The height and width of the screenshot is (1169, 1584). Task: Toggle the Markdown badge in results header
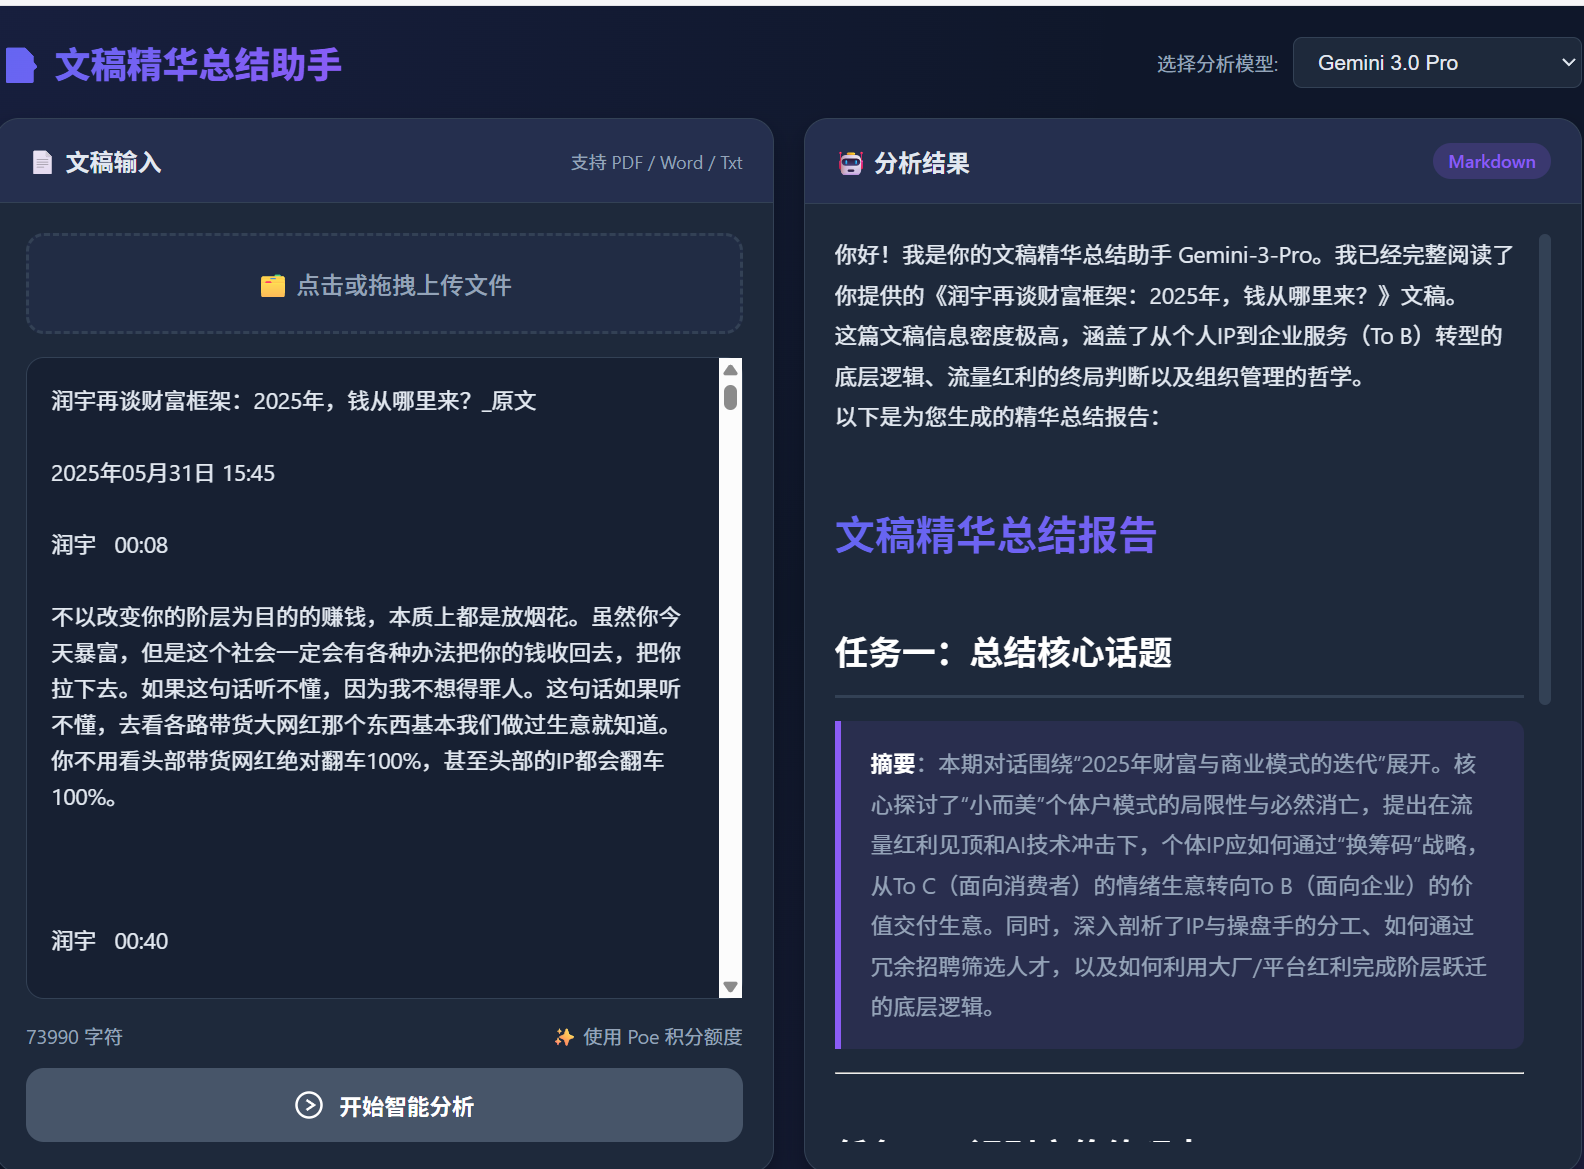pyautogui.click(x=1491, y=162)
